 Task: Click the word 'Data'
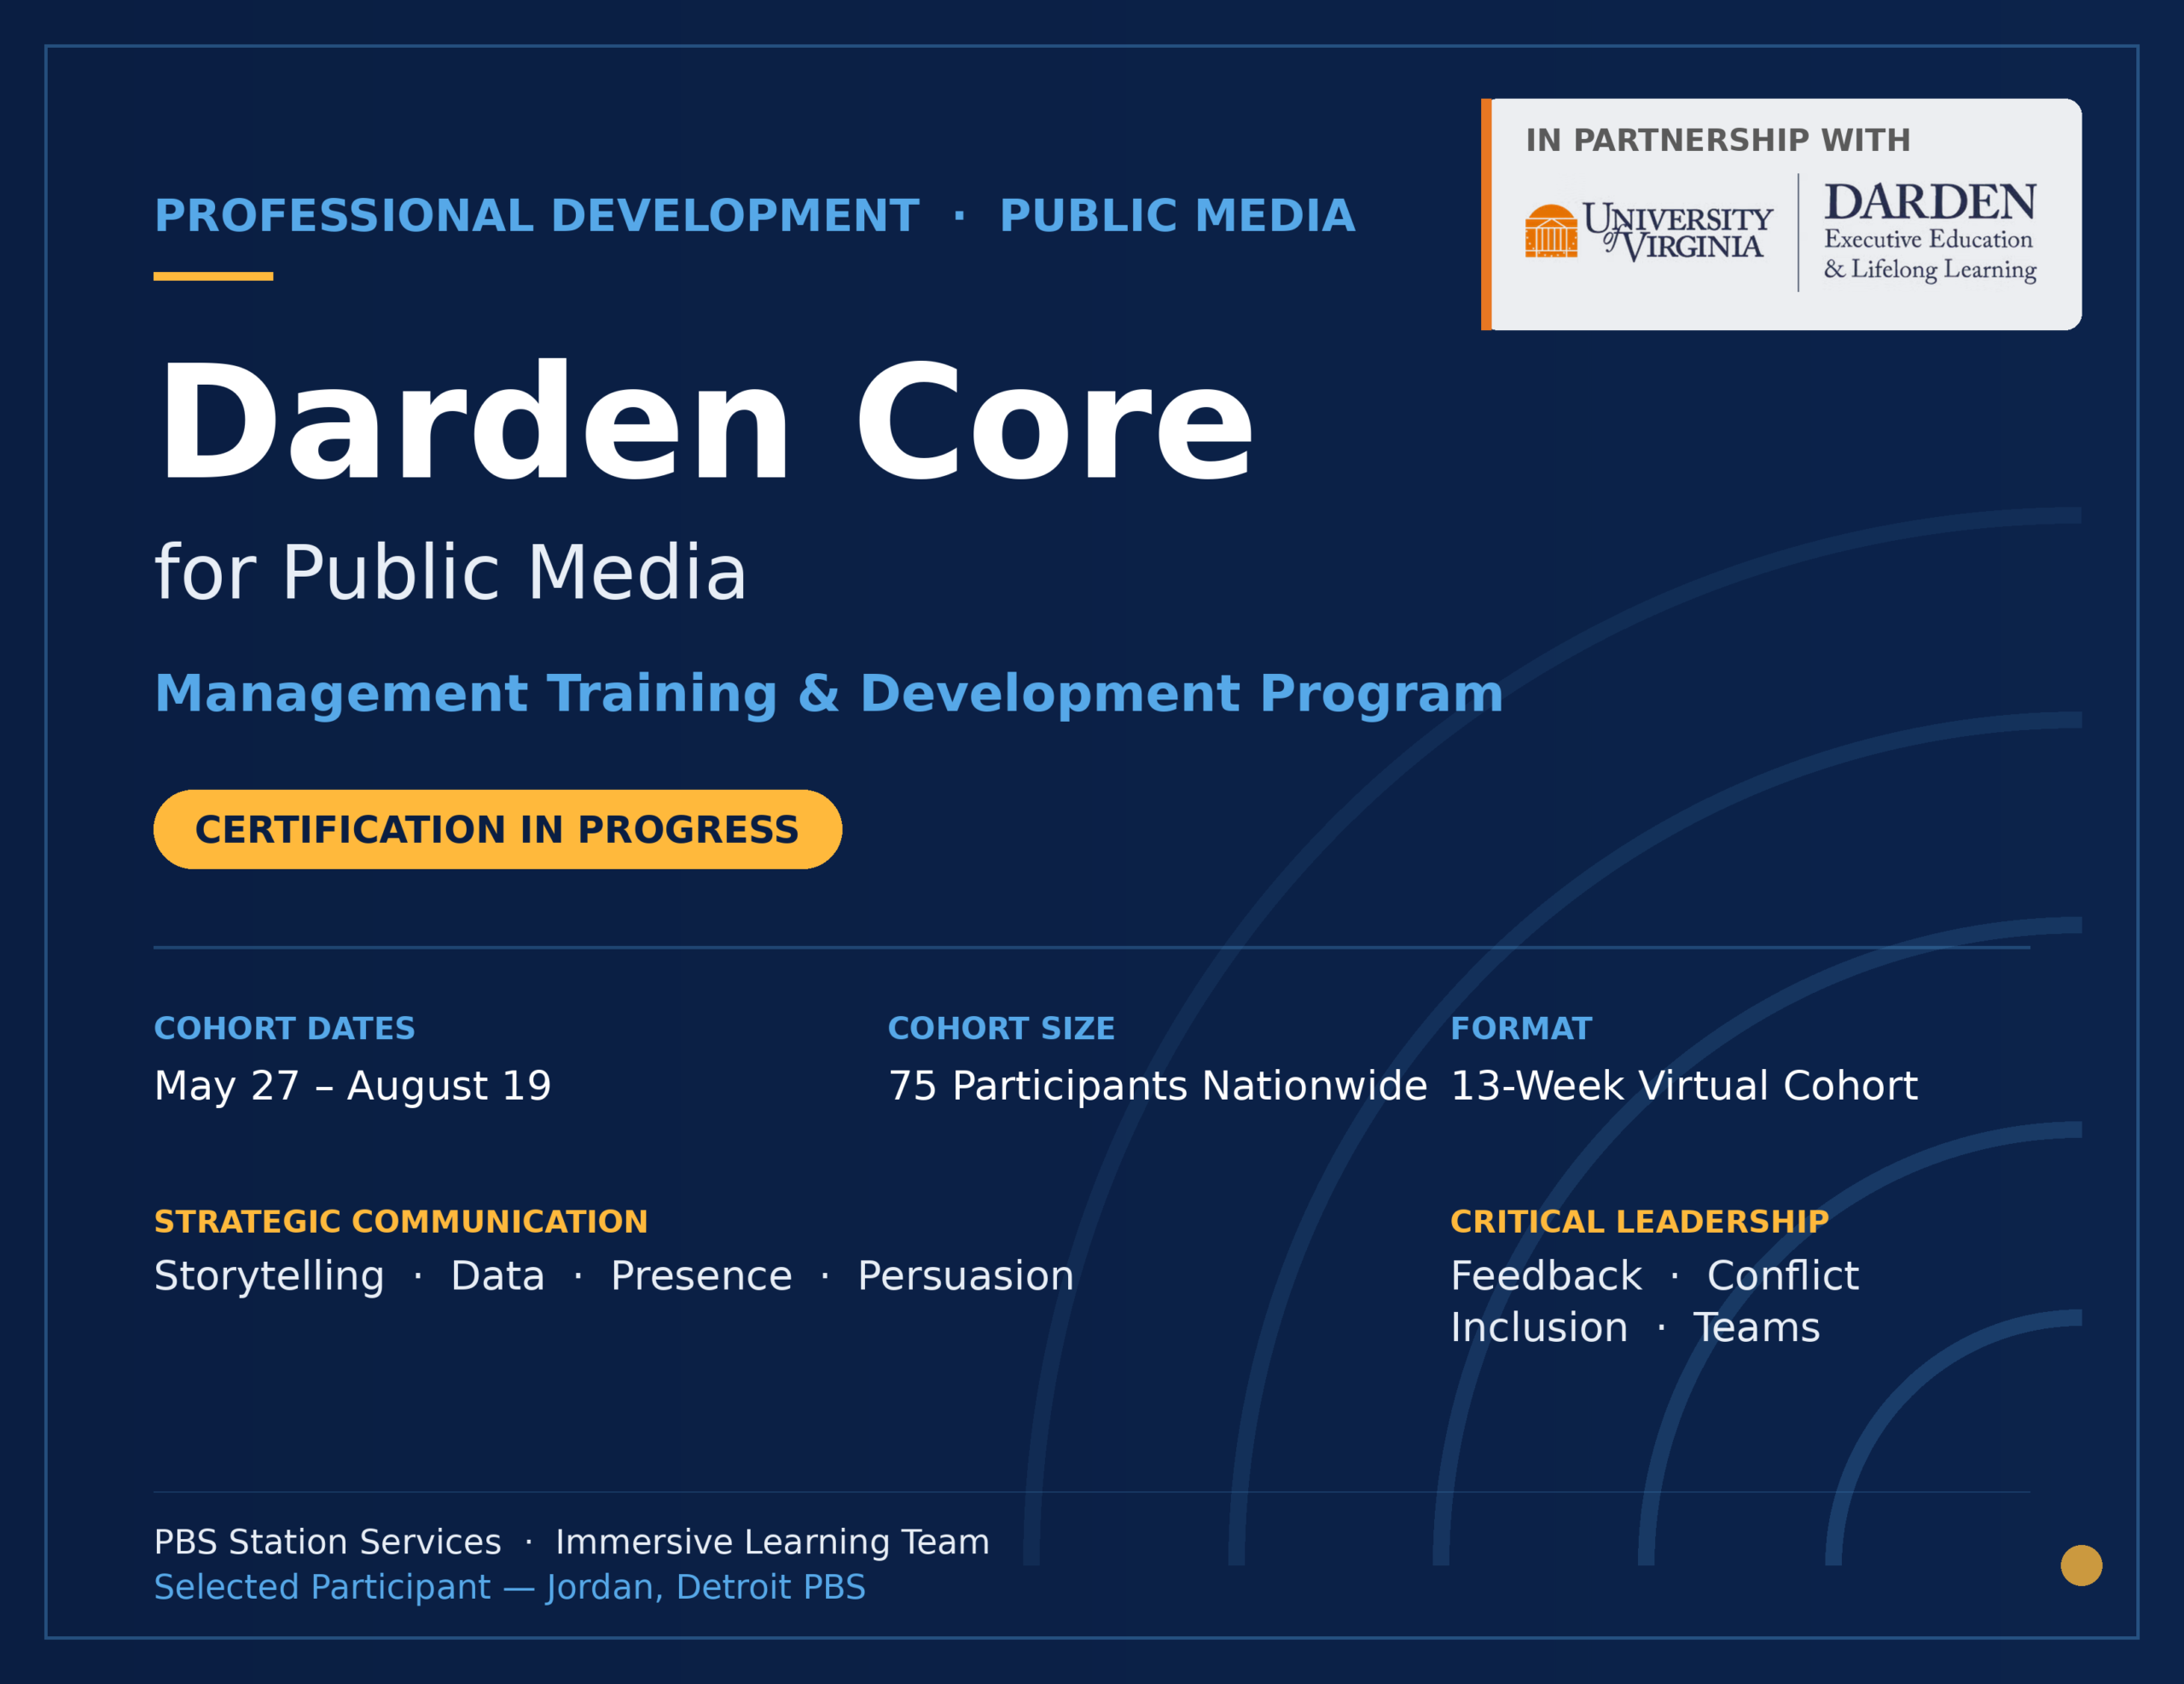(497, 1276)
